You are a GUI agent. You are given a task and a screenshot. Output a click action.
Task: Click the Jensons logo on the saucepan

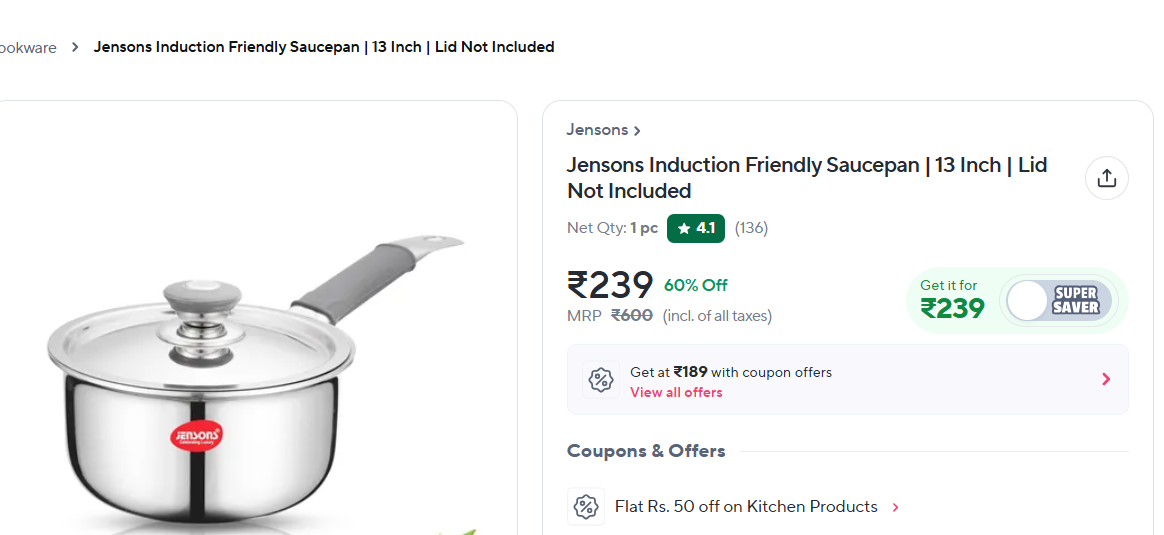pyautogui.click(x=198, y=436)
